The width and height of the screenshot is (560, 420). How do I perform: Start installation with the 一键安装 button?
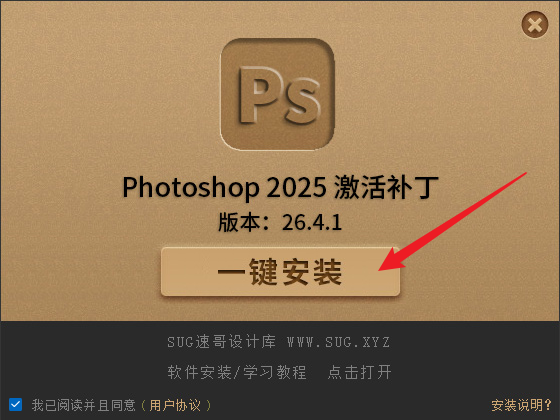pyautogui.click(x=280, y=271)
